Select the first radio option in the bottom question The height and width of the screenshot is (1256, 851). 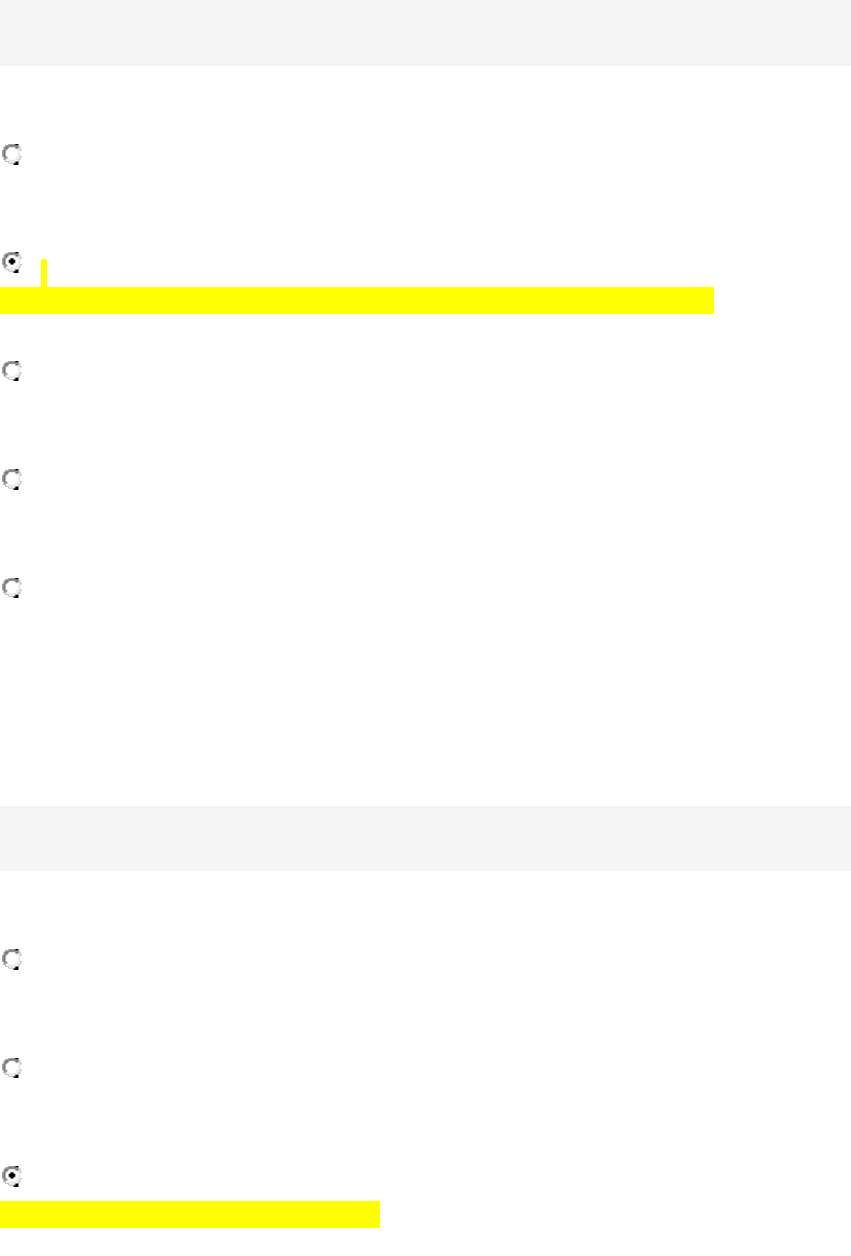(12, 959)
